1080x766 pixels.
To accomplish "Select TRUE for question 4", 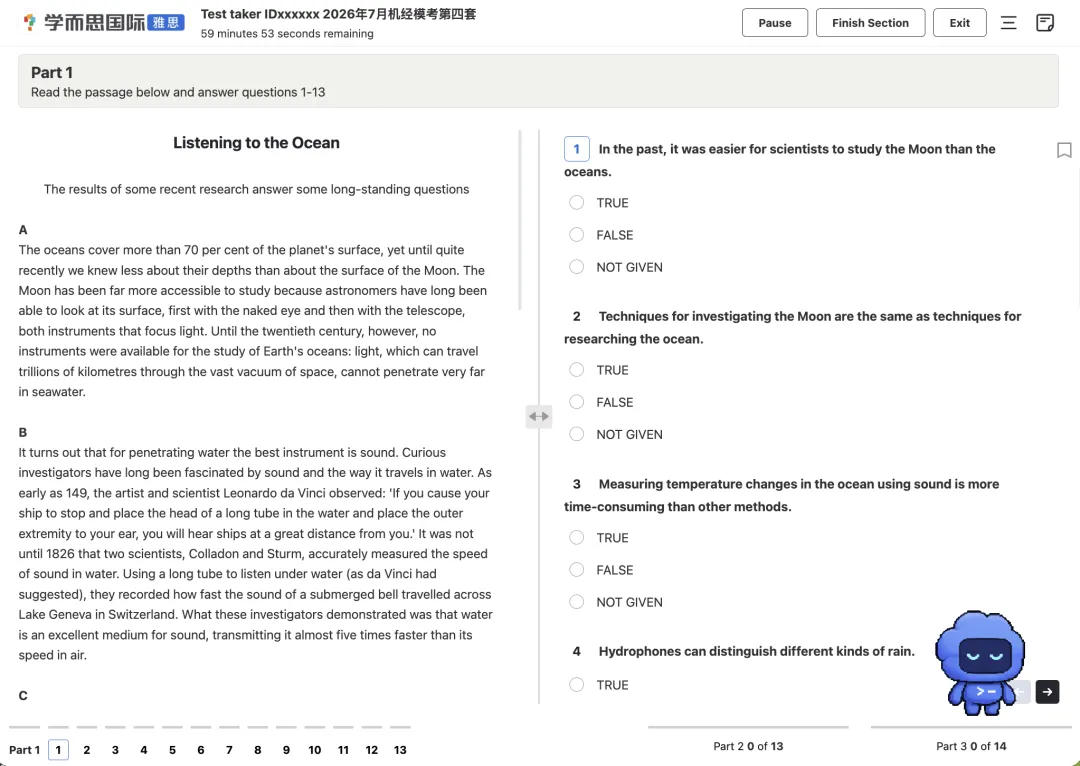I will (577, 685).
